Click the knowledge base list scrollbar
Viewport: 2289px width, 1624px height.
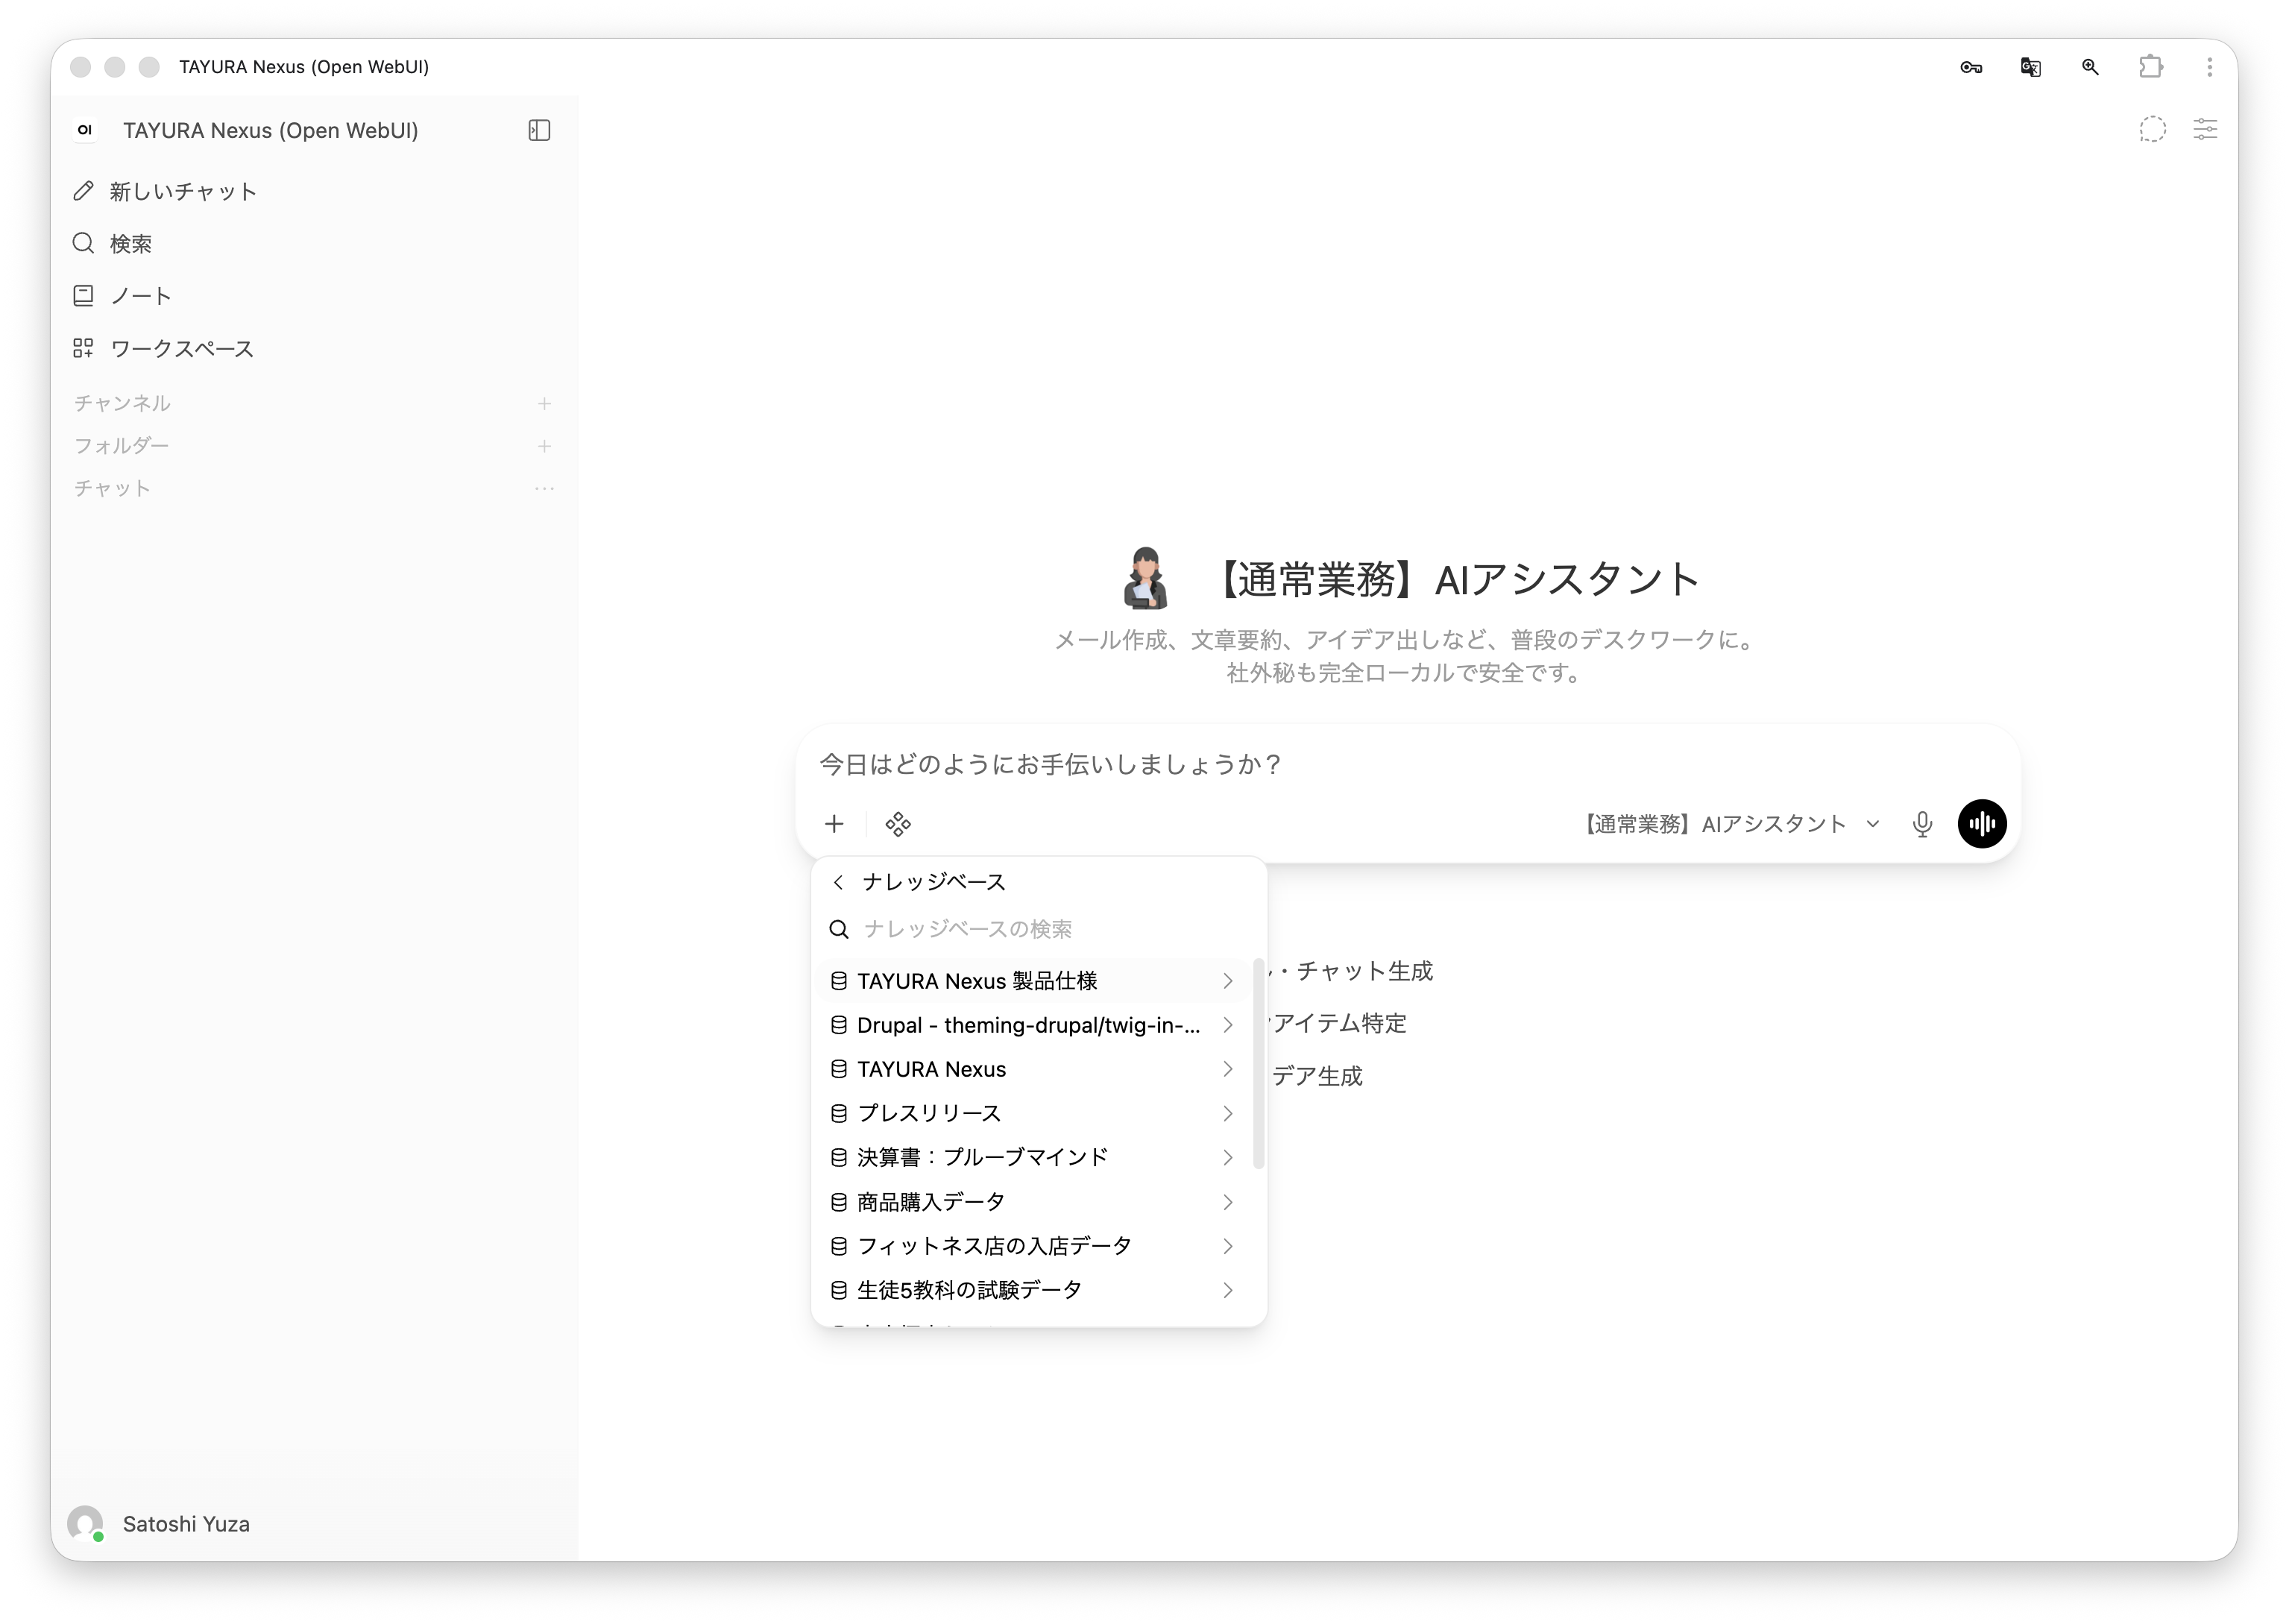point(1259,1063)
